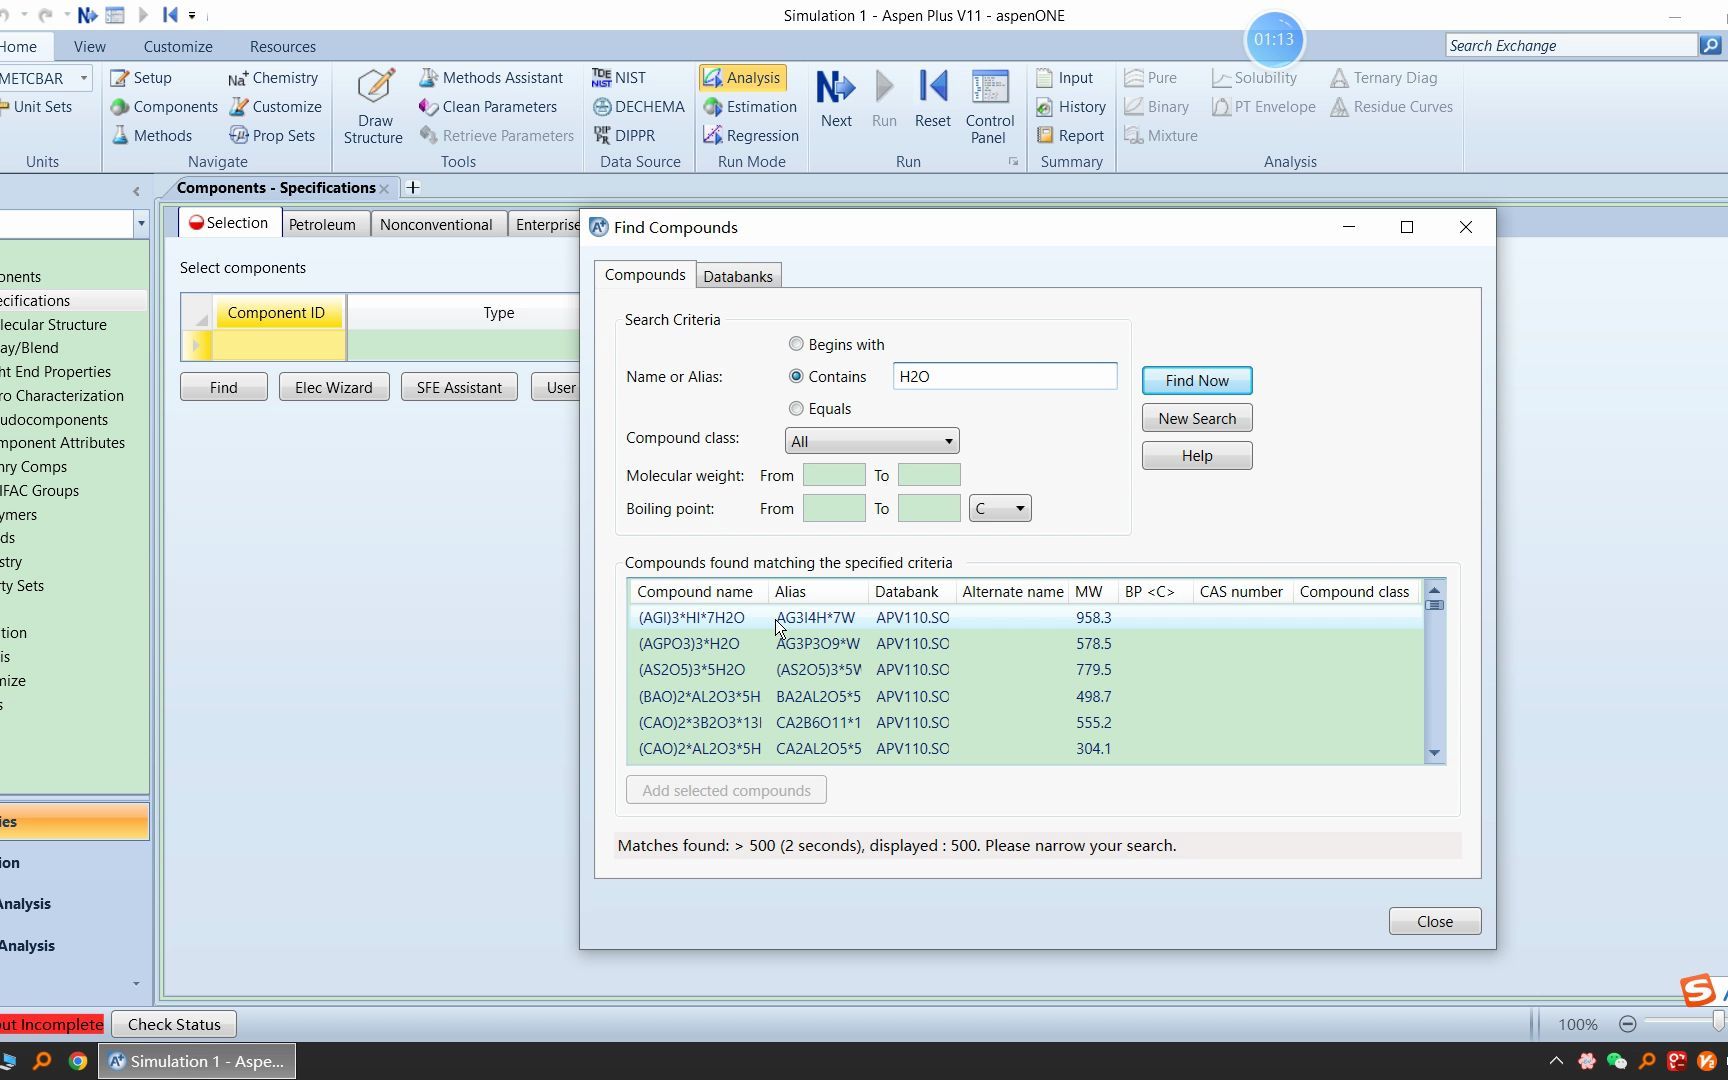Screen dimensions: 1728x1080
Task: Click the SFE Assistant button
Action: click(x=459, y=387)
